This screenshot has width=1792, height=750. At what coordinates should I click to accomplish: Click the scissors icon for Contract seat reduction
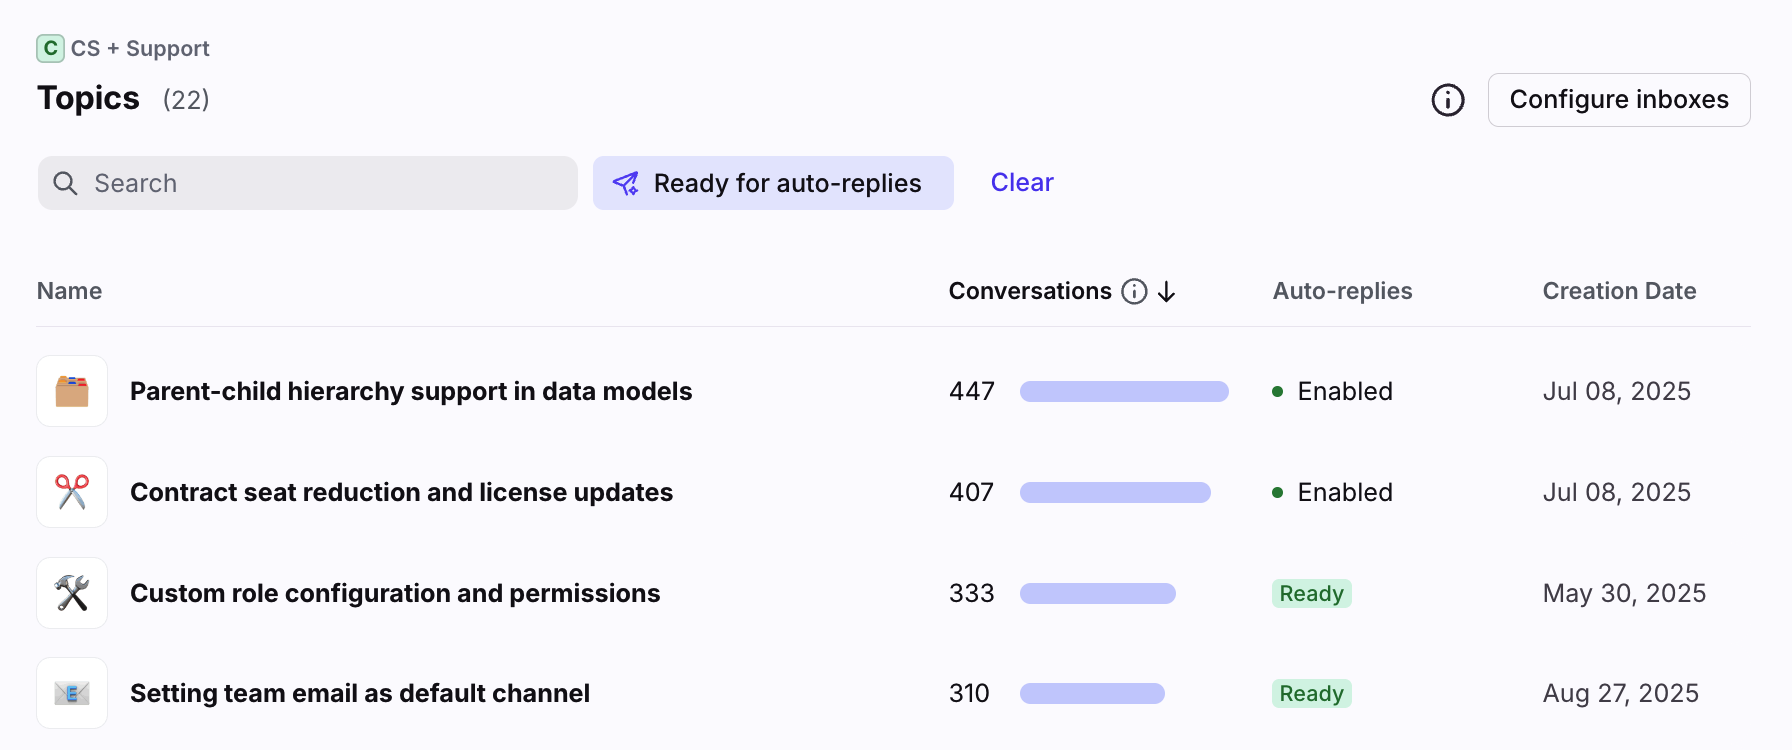click(72, 492)
